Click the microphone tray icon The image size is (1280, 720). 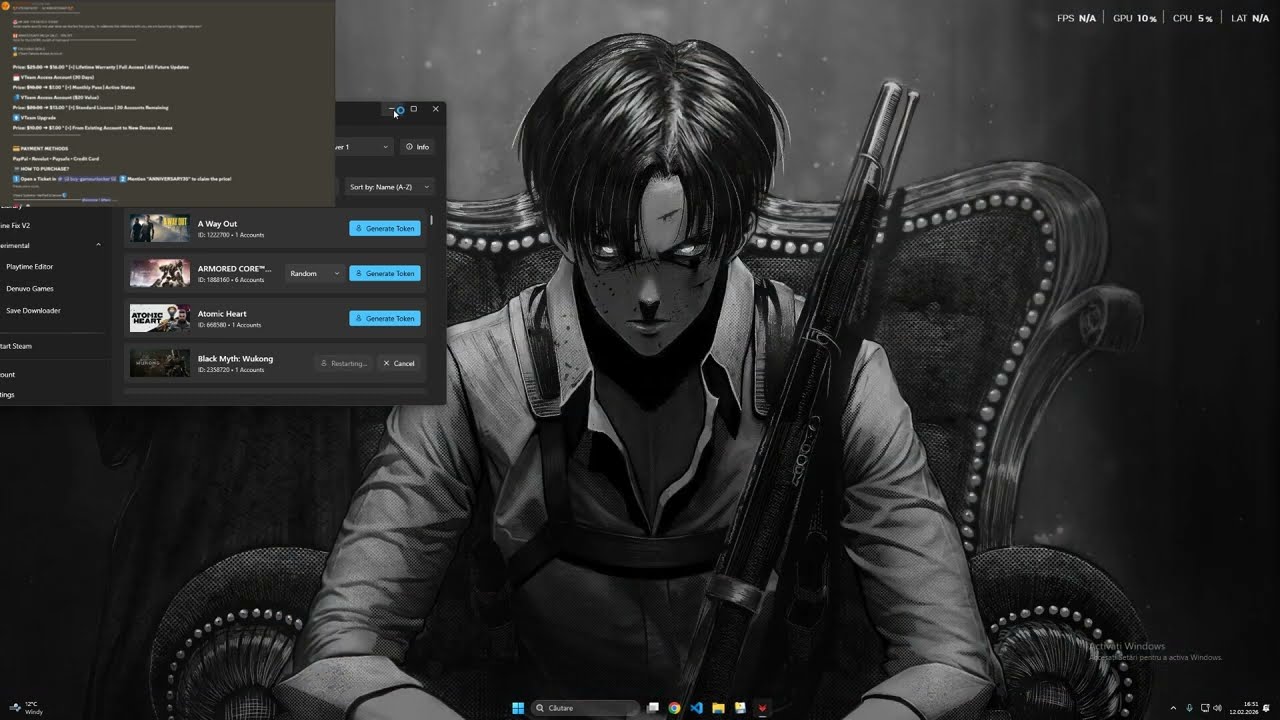(x=1189, y=708)
